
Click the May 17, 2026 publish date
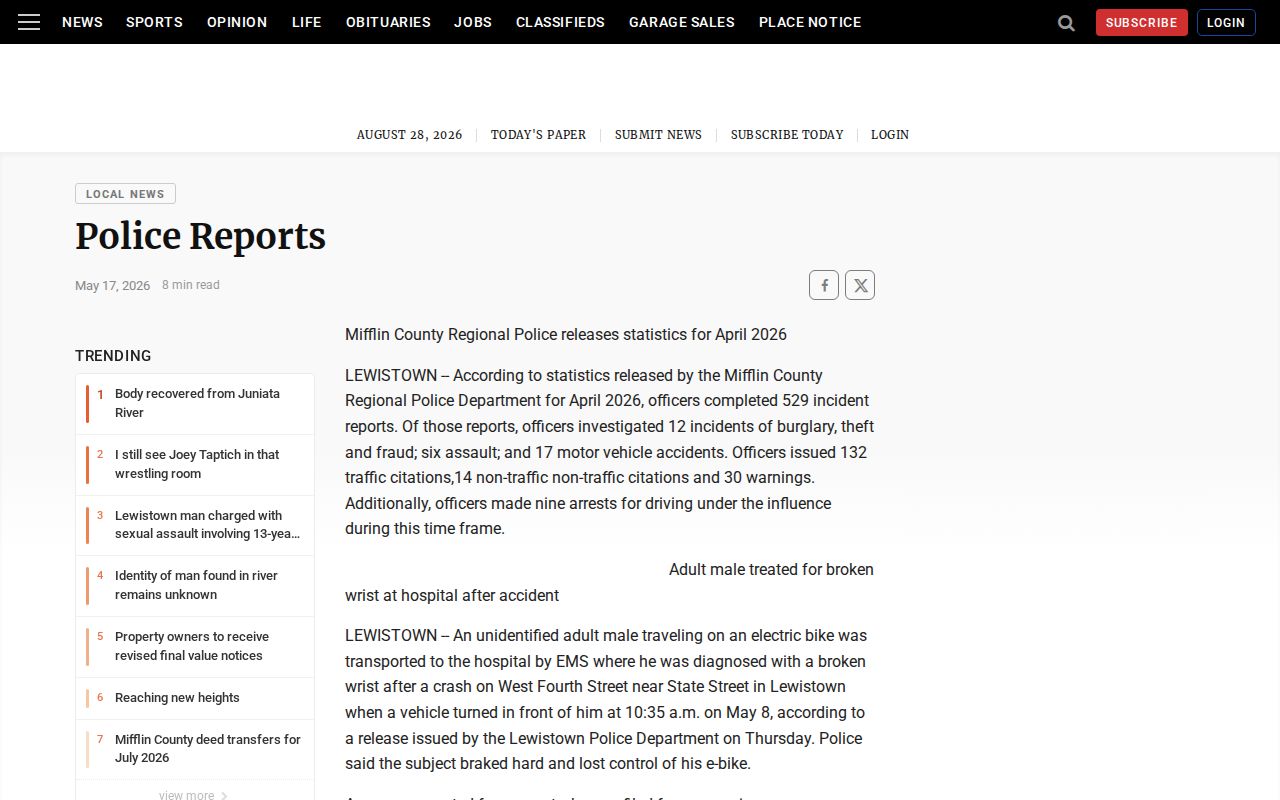point(112,286)
